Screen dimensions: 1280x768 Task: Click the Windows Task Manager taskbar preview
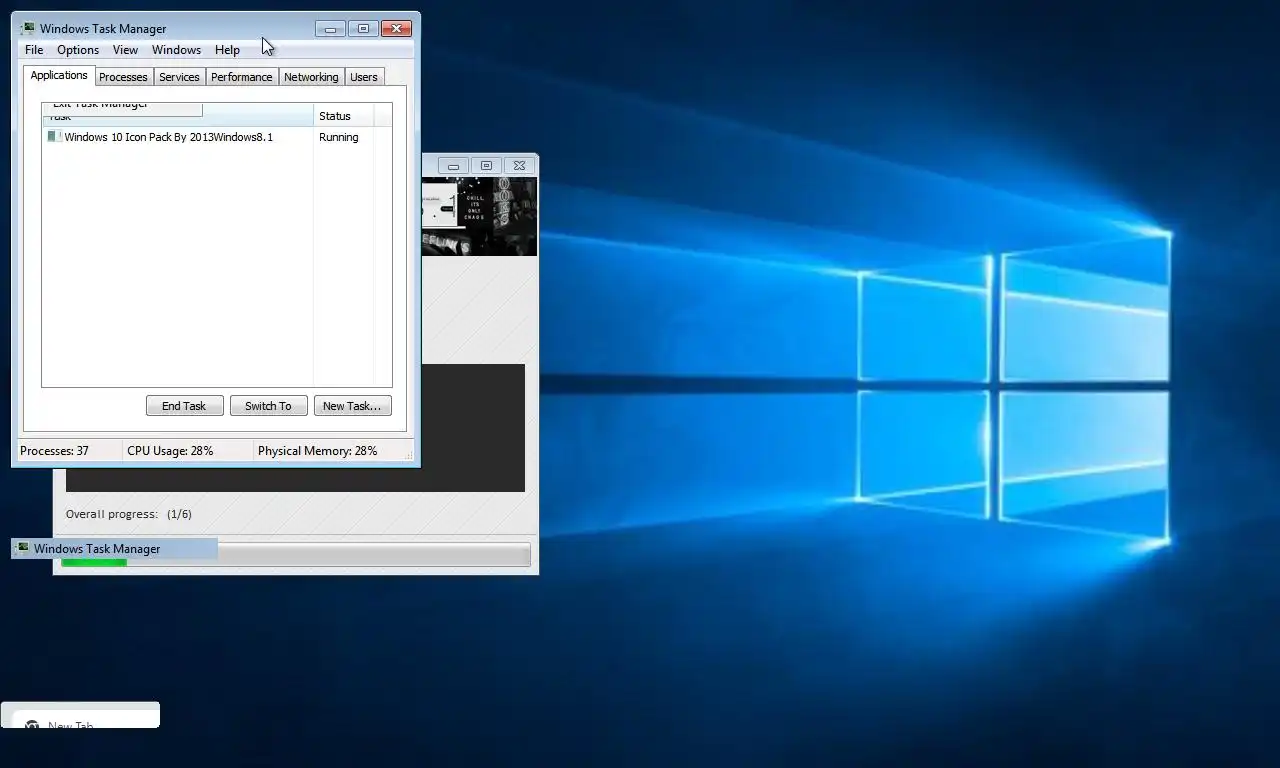pos(114,548)
